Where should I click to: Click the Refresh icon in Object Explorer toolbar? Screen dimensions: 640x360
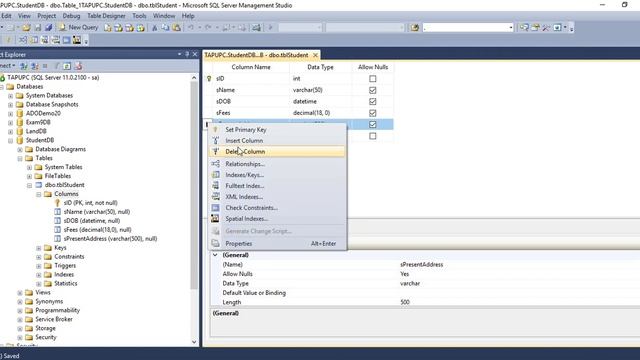click(x=67, y=66)
